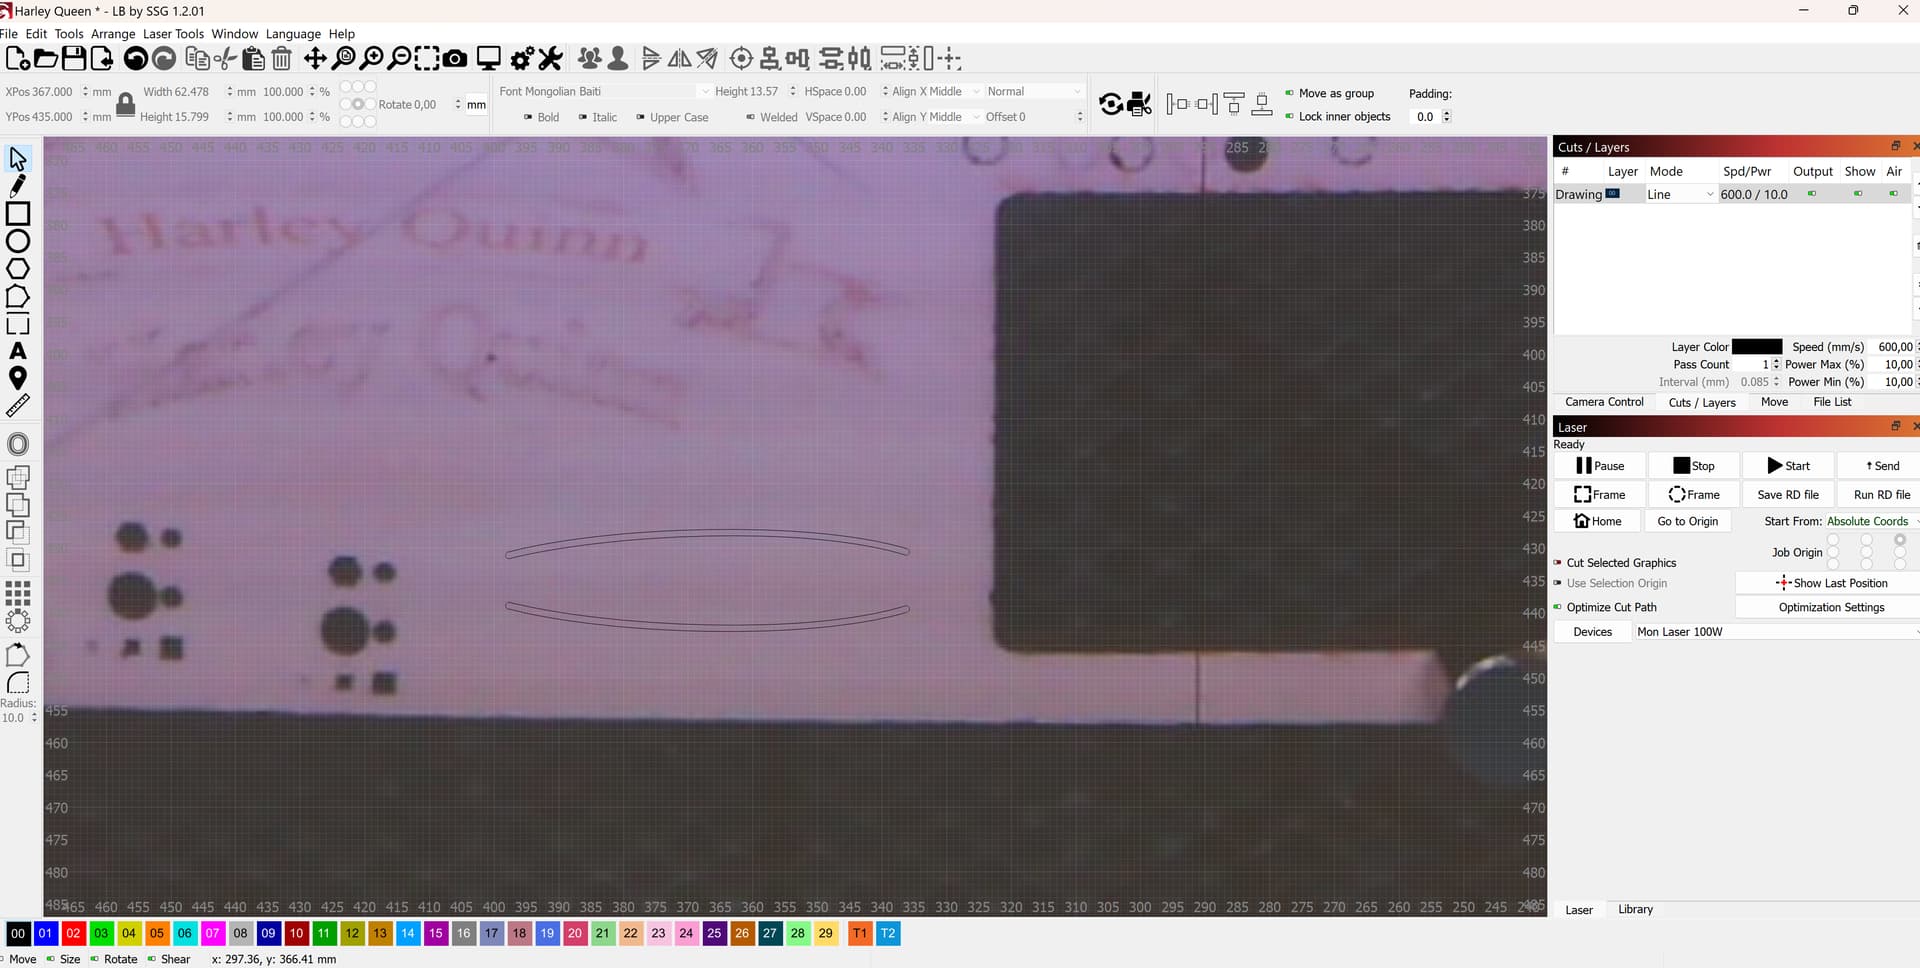Pick the black Layer Color swatch
The width and height of the screenshot is (1920, 968).
pos(1756,347)
